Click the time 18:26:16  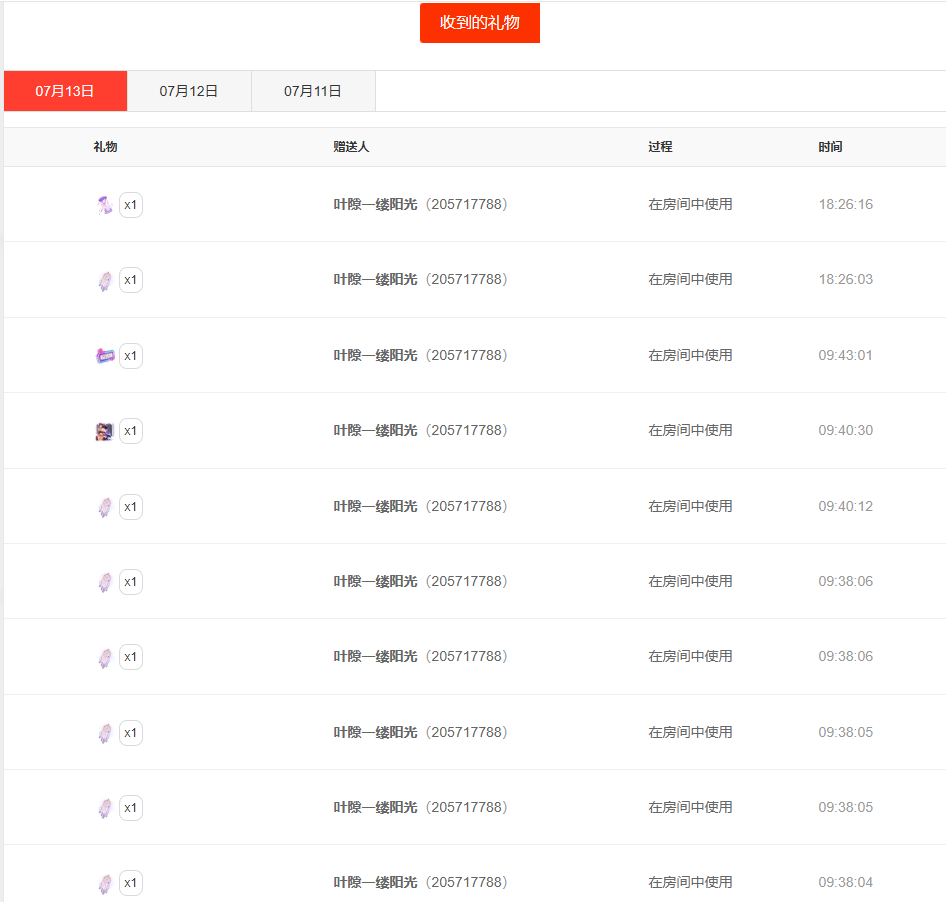pyautogui.click(x=845, y=205)
